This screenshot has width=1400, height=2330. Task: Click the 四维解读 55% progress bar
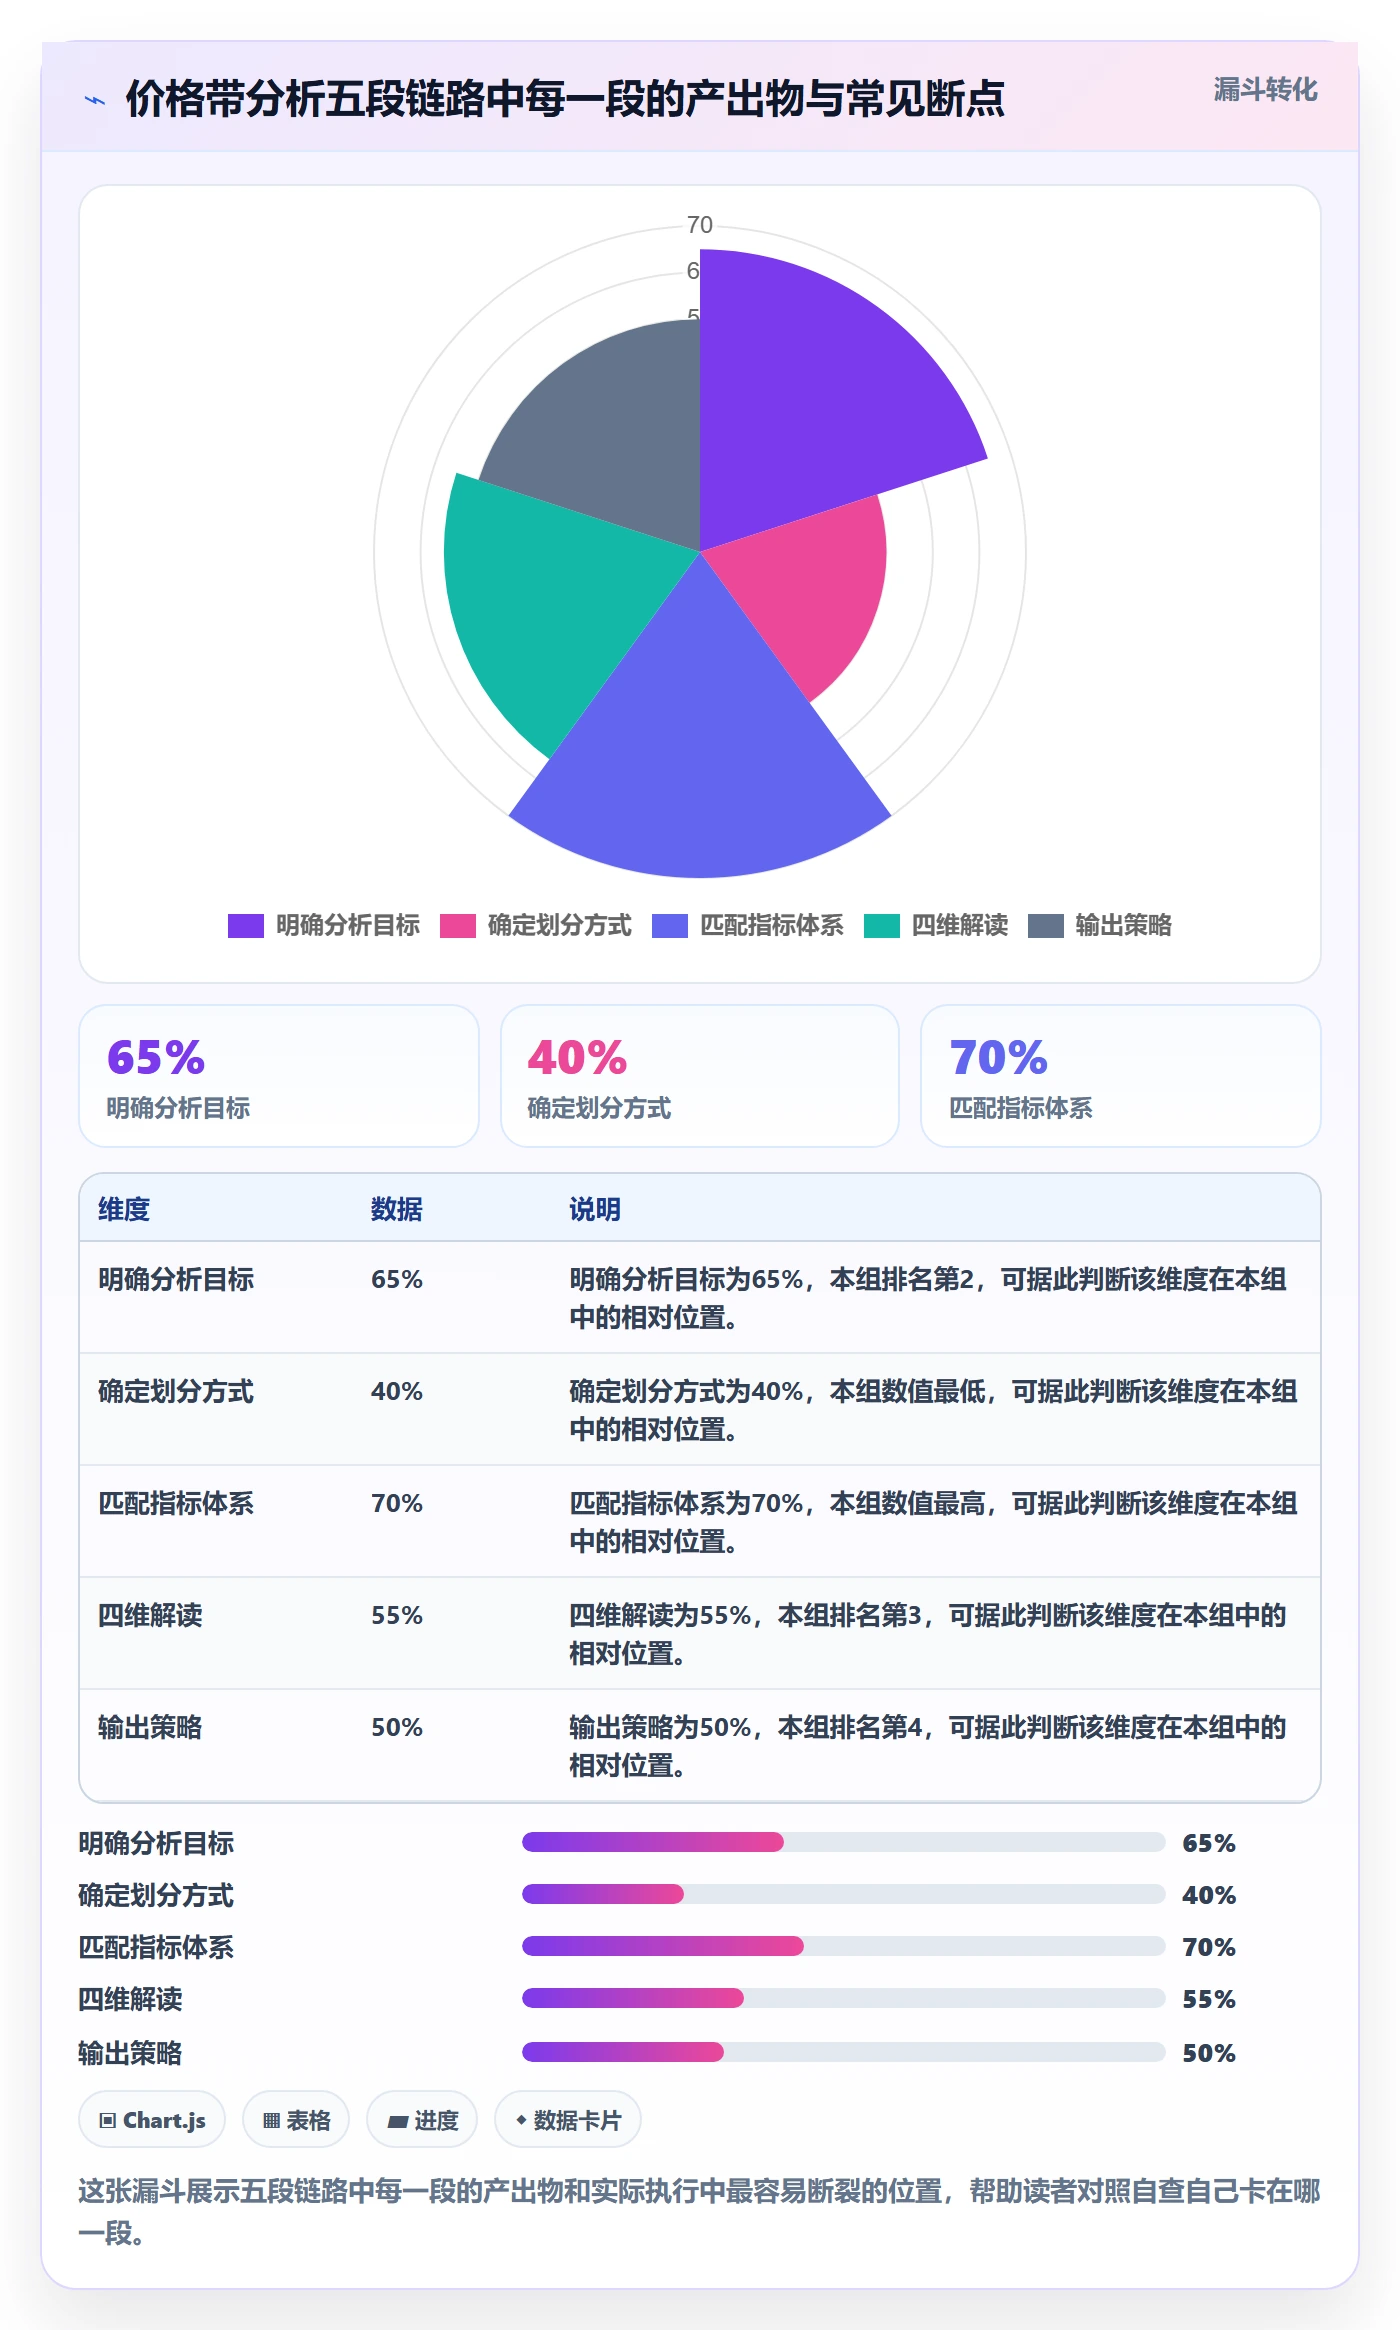pyautogui.click(x=844, y=1998)
